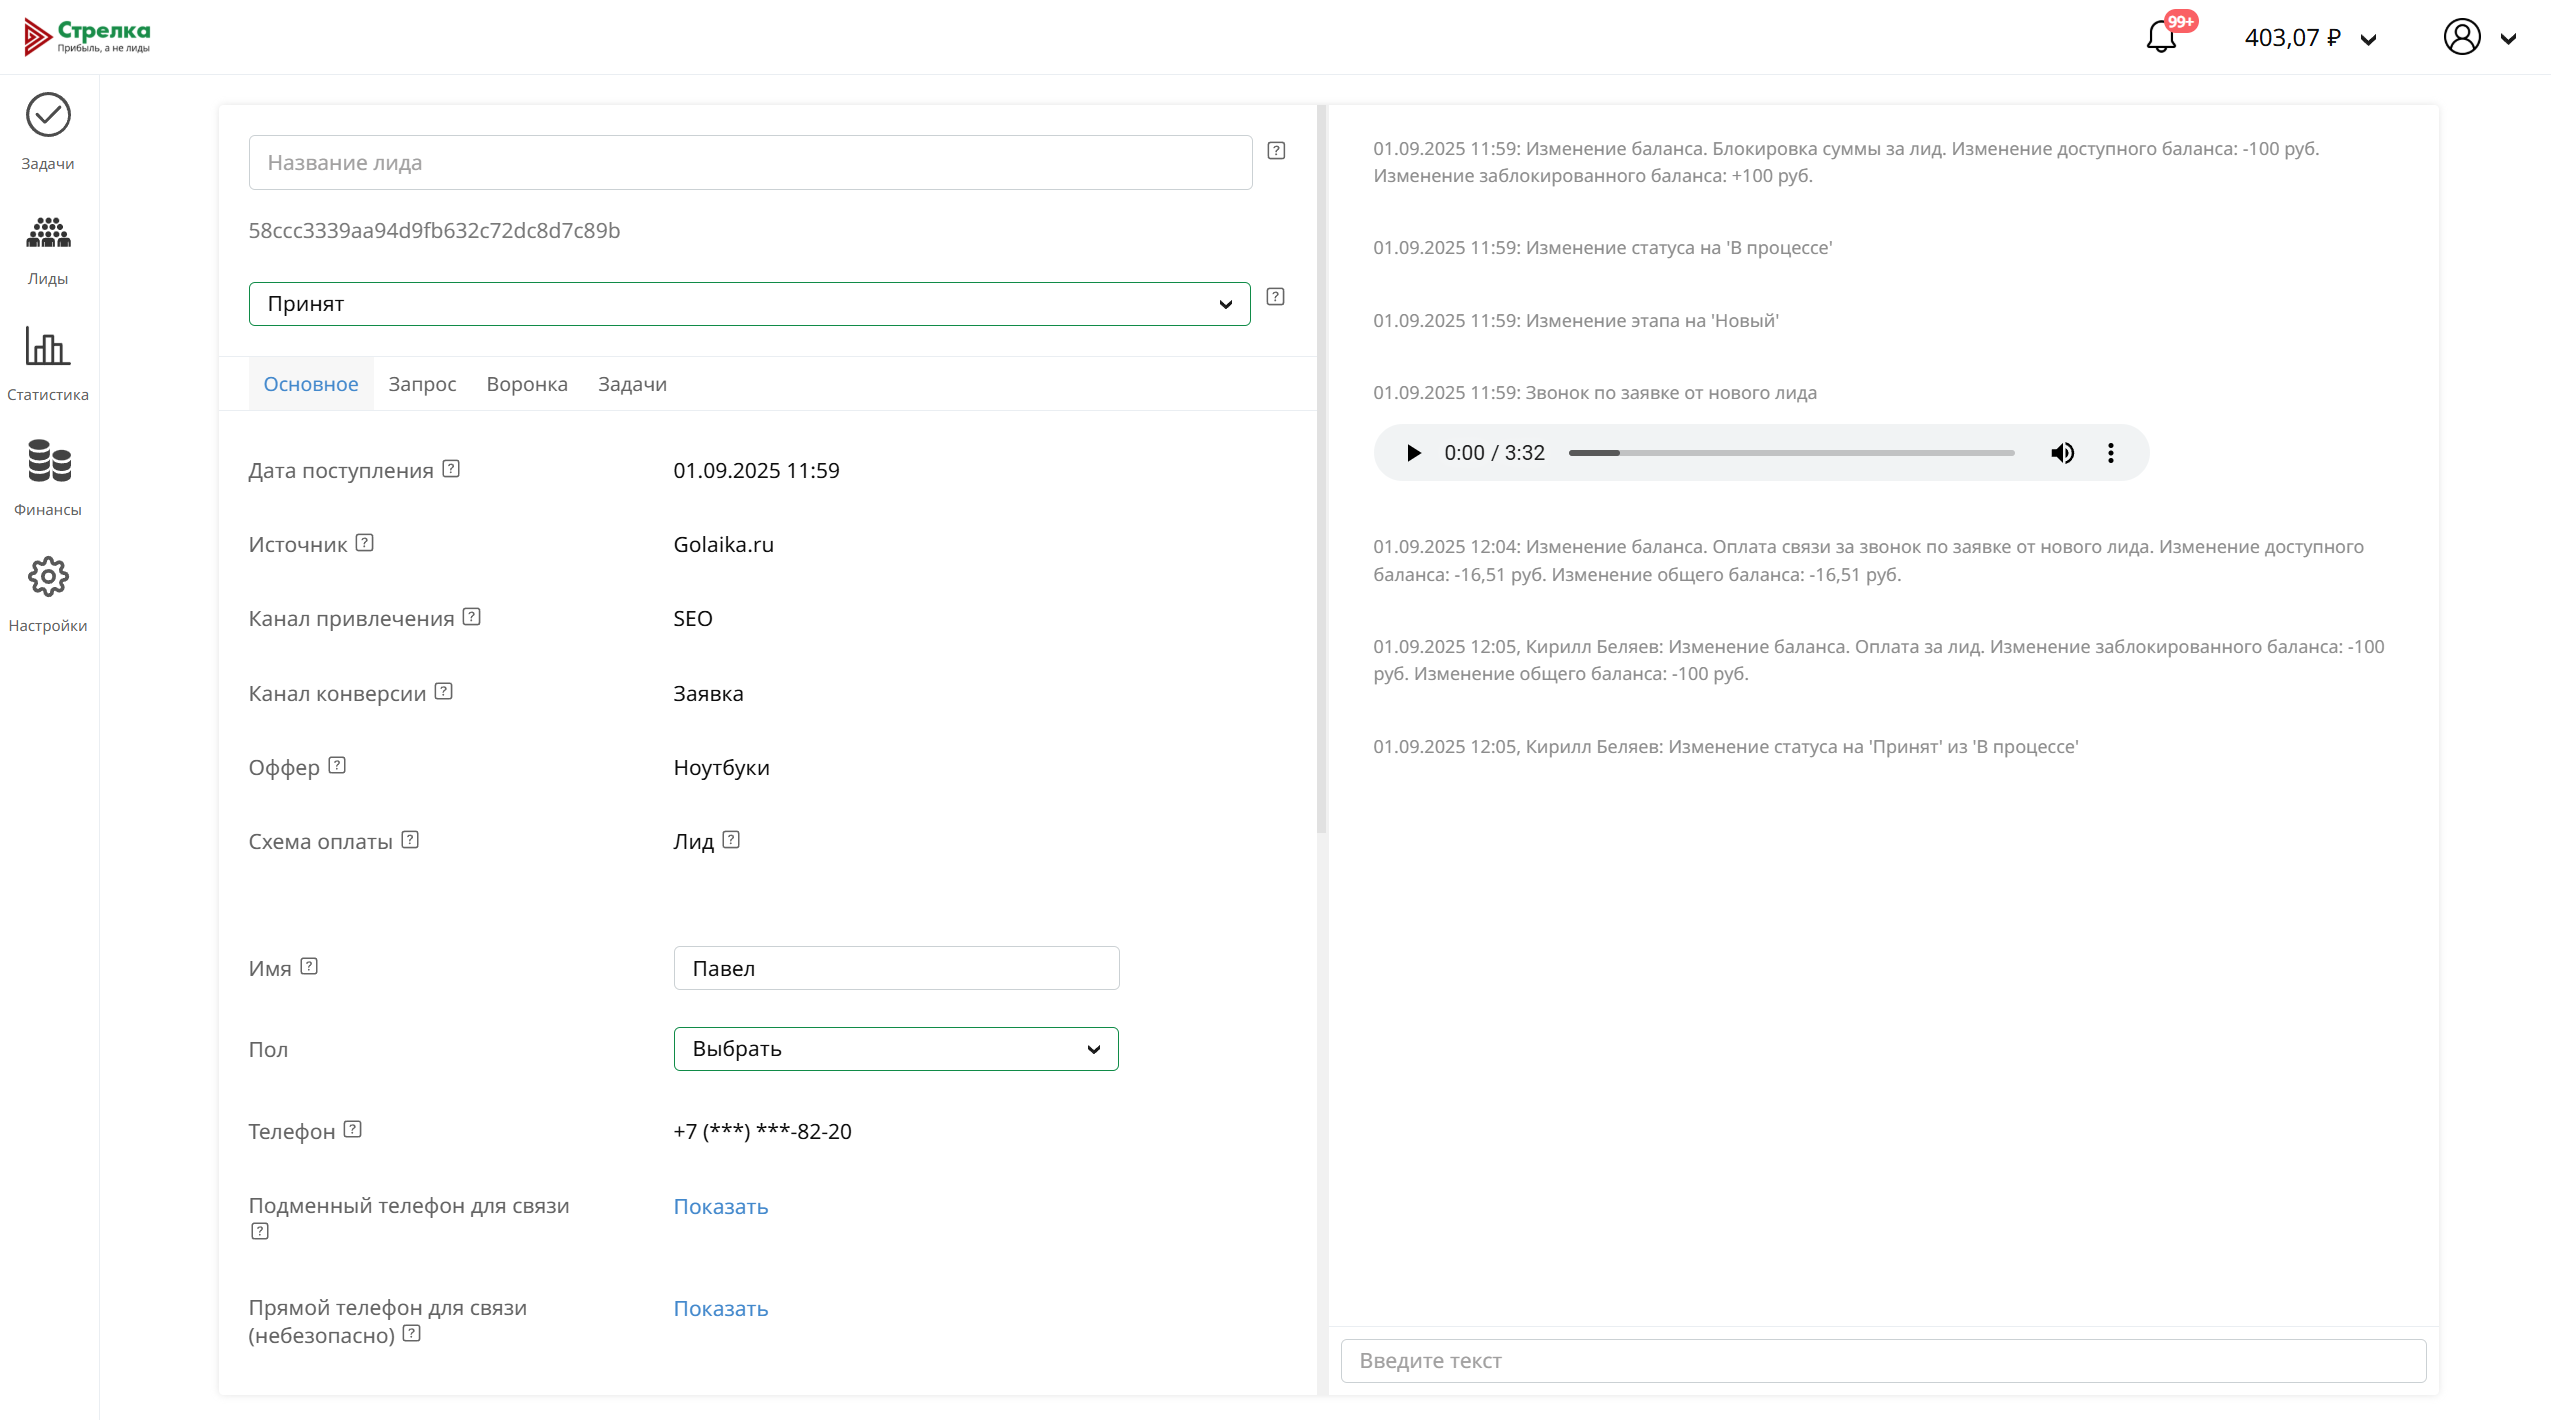This screenshot has width=2551, height=1420.
Task: Switch to the Запрос tab
Action: click(x=422, y=384)
